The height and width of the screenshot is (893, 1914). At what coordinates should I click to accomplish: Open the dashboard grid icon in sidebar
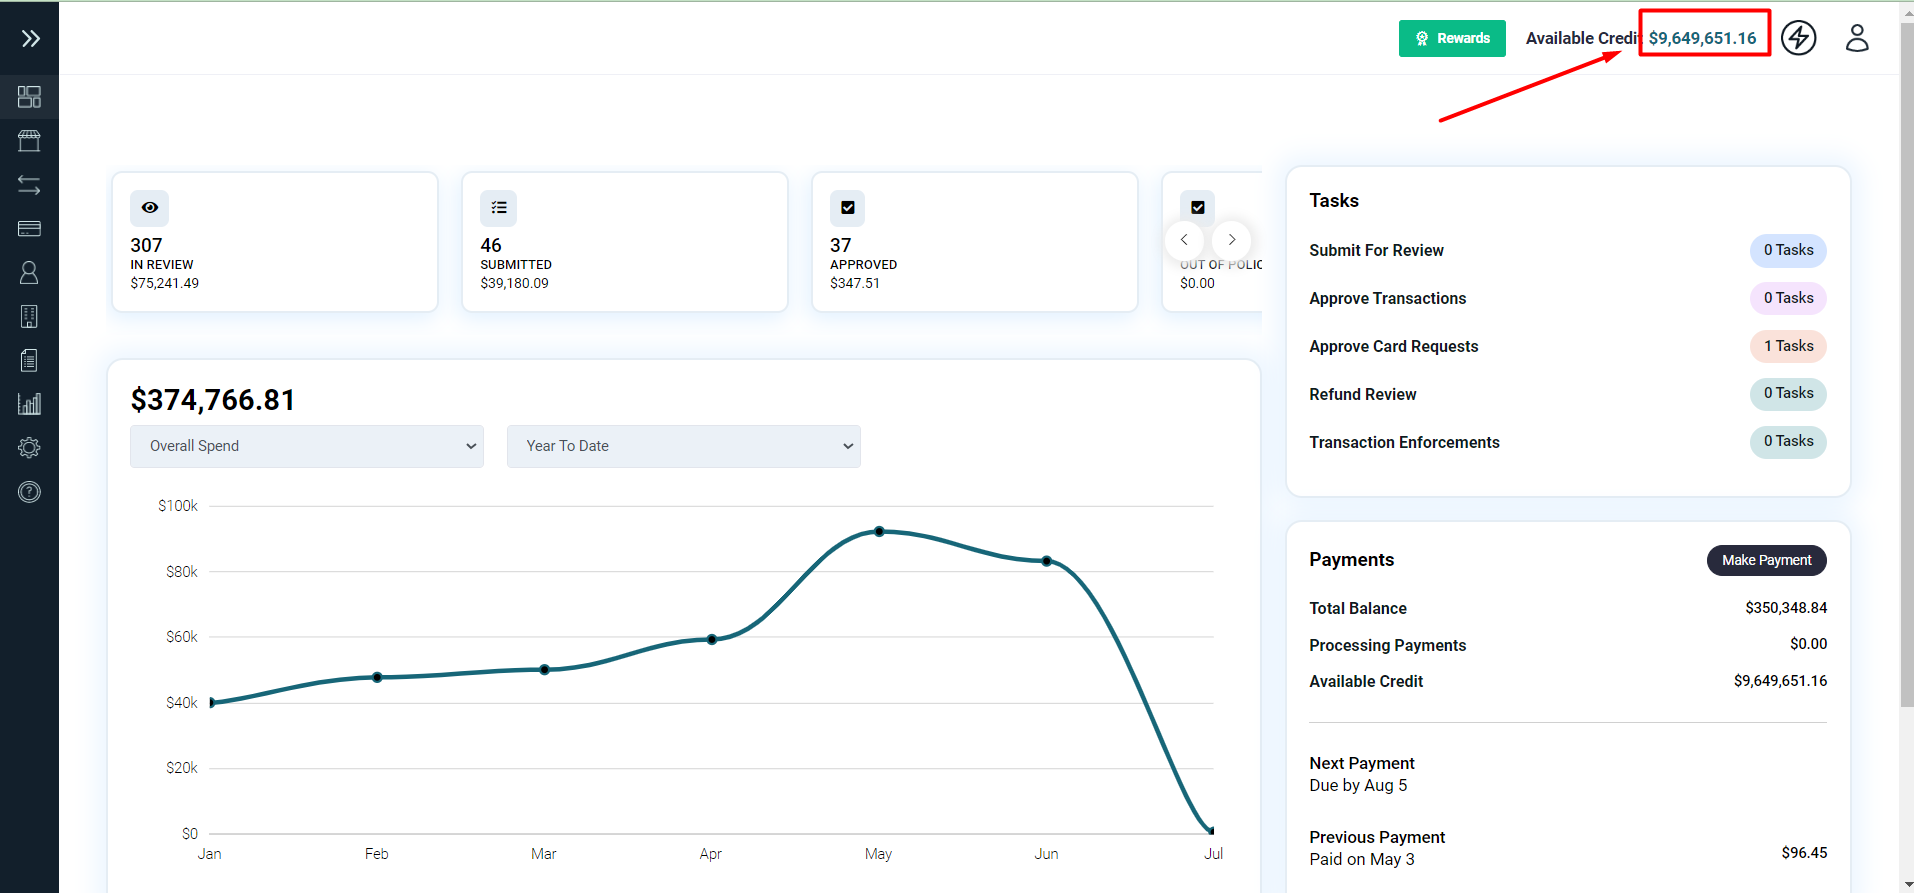(29, 97)
